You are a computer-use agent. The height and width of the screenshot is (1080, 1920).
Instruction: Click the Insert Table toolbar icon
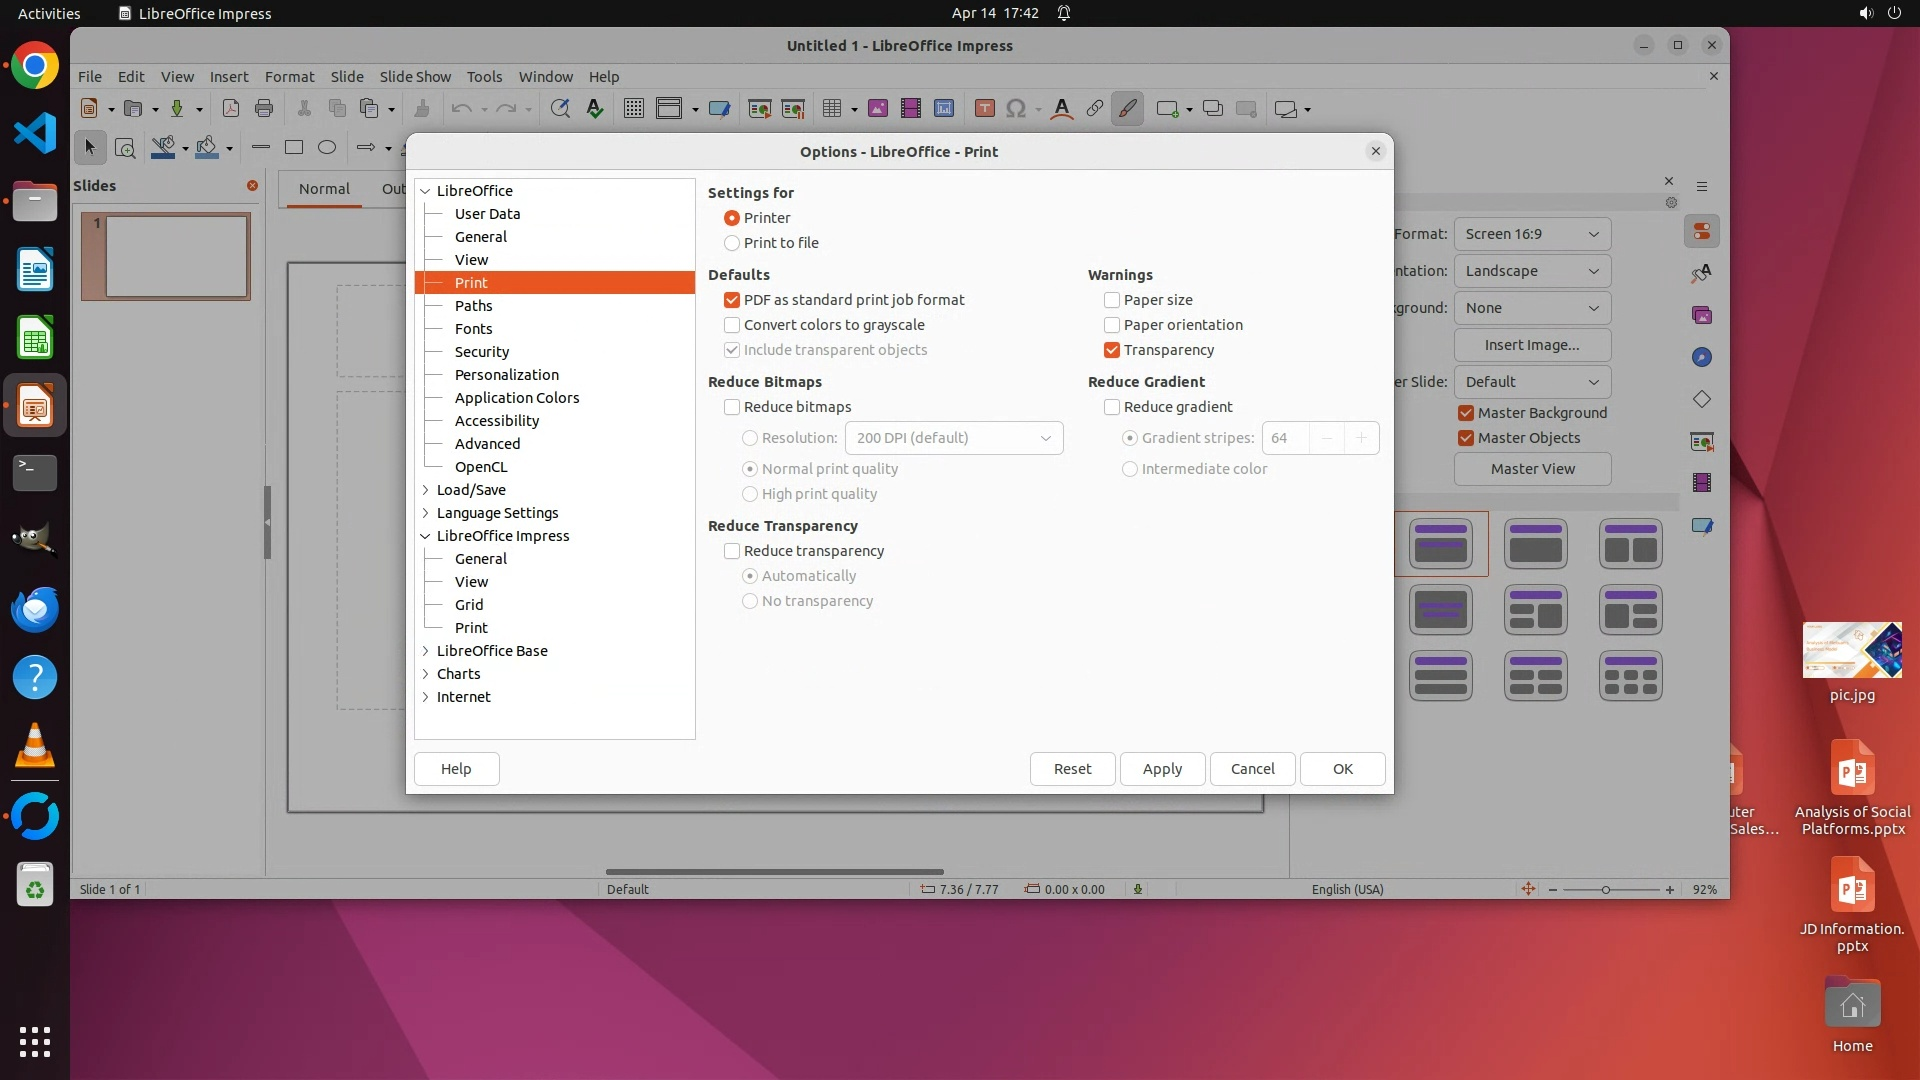831,109
